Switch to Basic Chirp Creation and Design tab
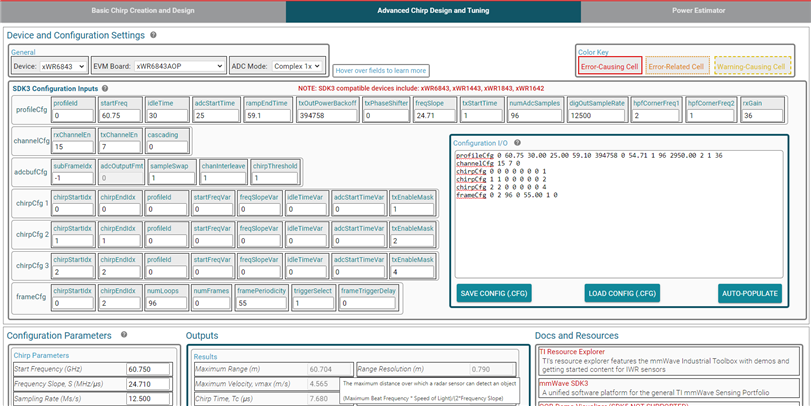This screenshot has height=406, width=811. pyautogui.click(x=143, y=10)
